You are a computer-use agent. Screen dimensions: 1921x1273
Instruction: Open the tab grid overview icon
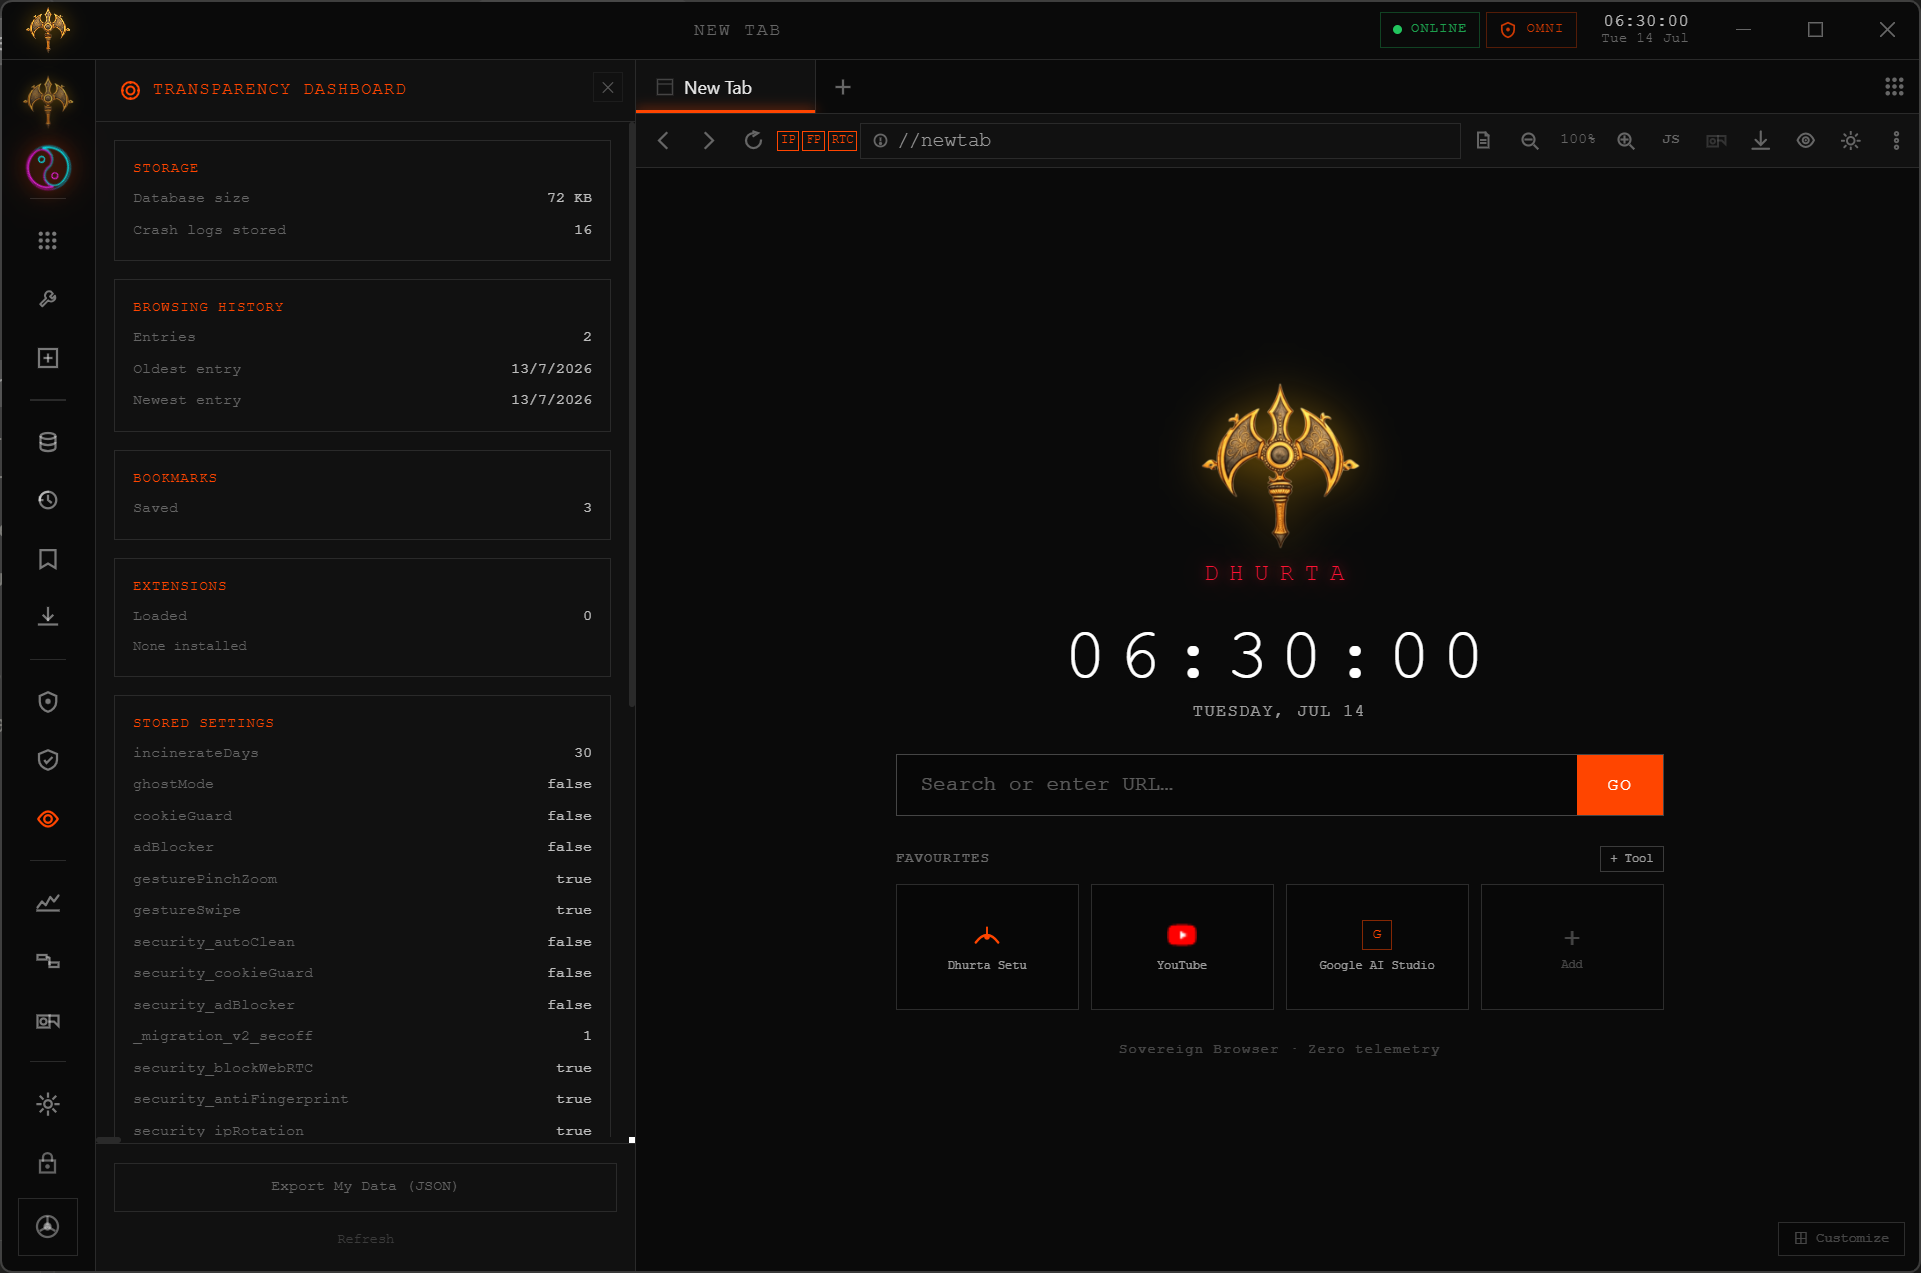click(1894, 87)
